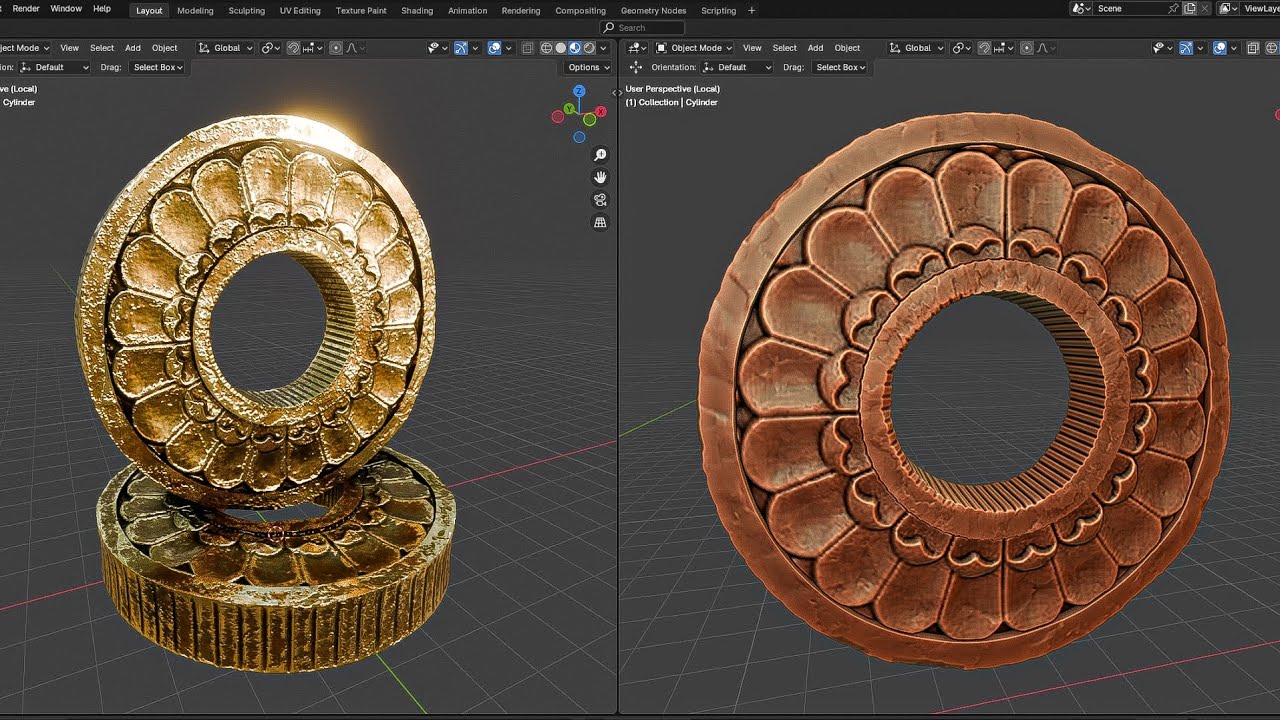This screenshot has width=1280, height=720.
Task: Switch to the Shading workspace tab
Action: pyautogui.click(x=417, y=10)
